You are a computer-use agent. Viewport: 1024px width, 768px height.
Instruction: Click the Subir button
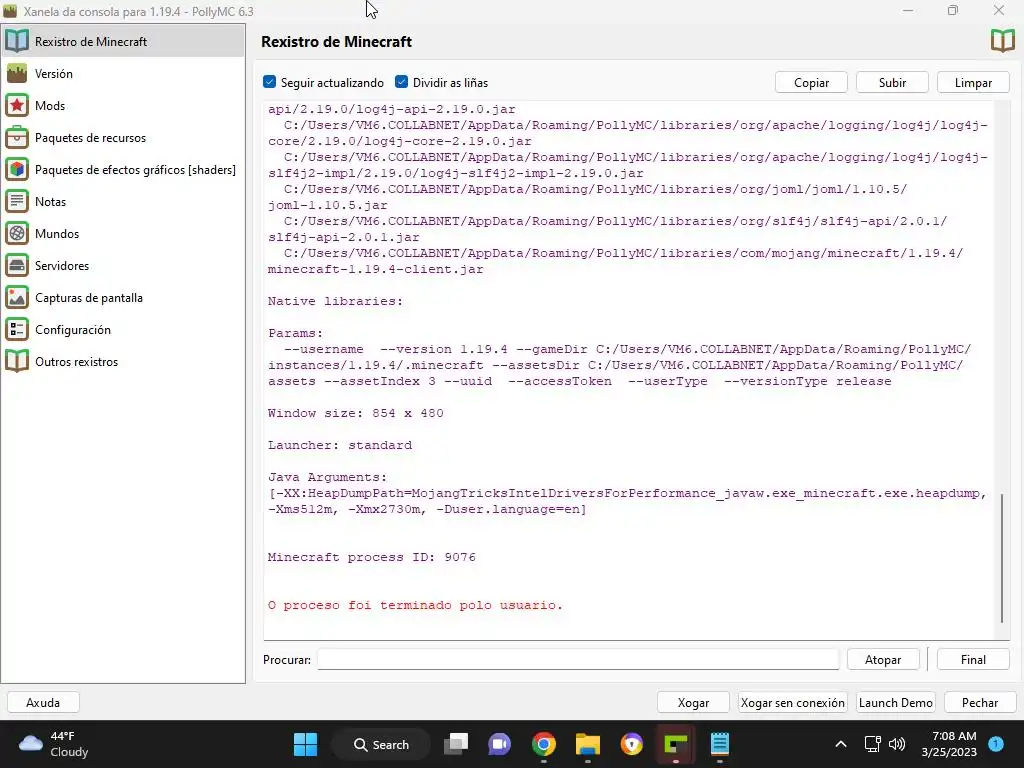coord(892,82)
